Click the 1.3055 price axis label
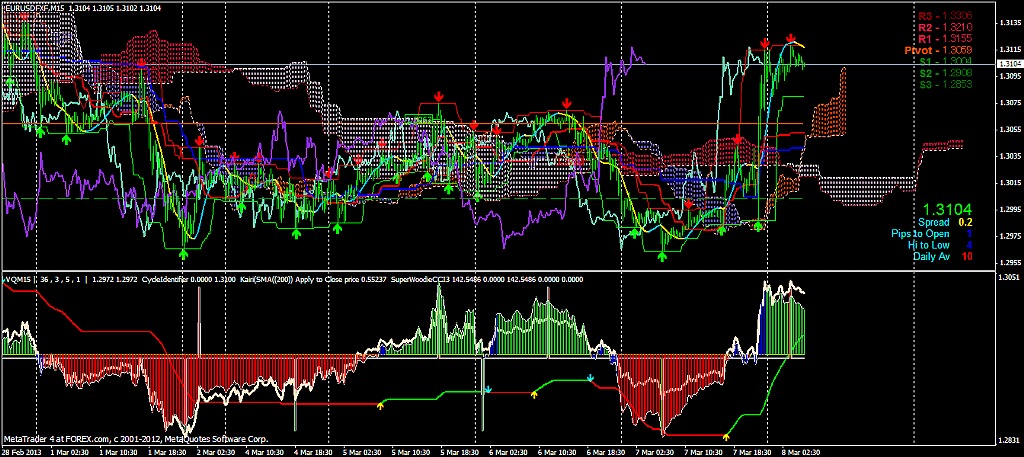Screen dimensions: 1024x457 1010,129
